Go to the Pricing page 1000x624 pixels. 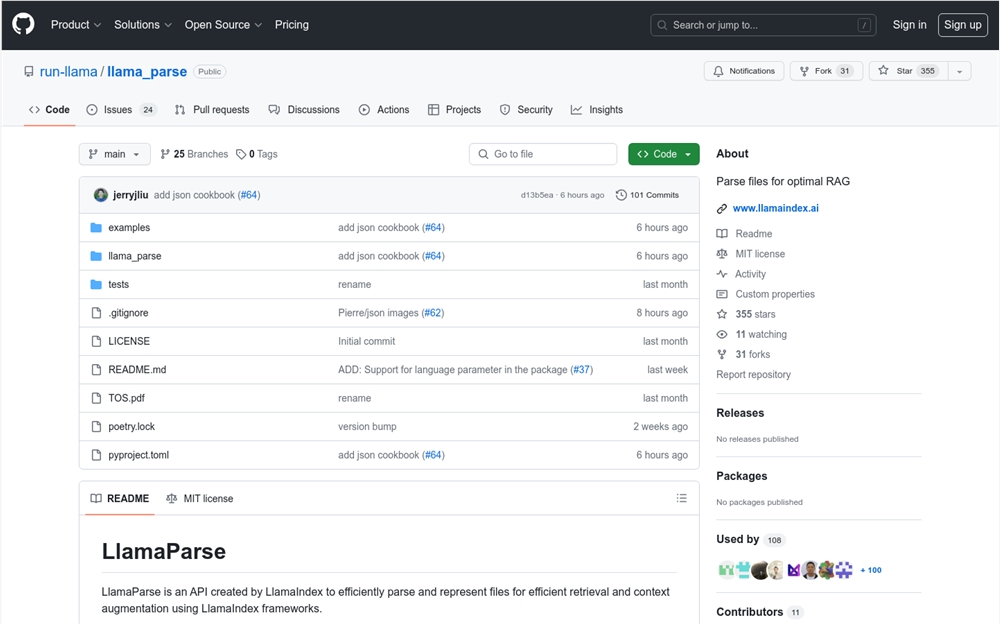click(291, 25)
